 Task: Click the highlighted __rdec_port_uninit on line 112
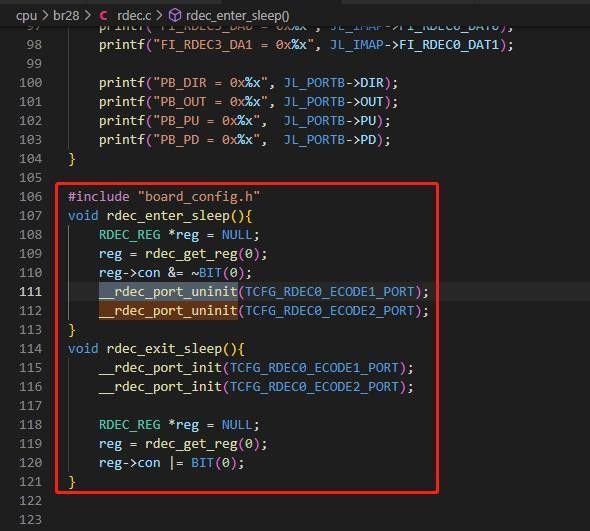(x=168, y=311)
